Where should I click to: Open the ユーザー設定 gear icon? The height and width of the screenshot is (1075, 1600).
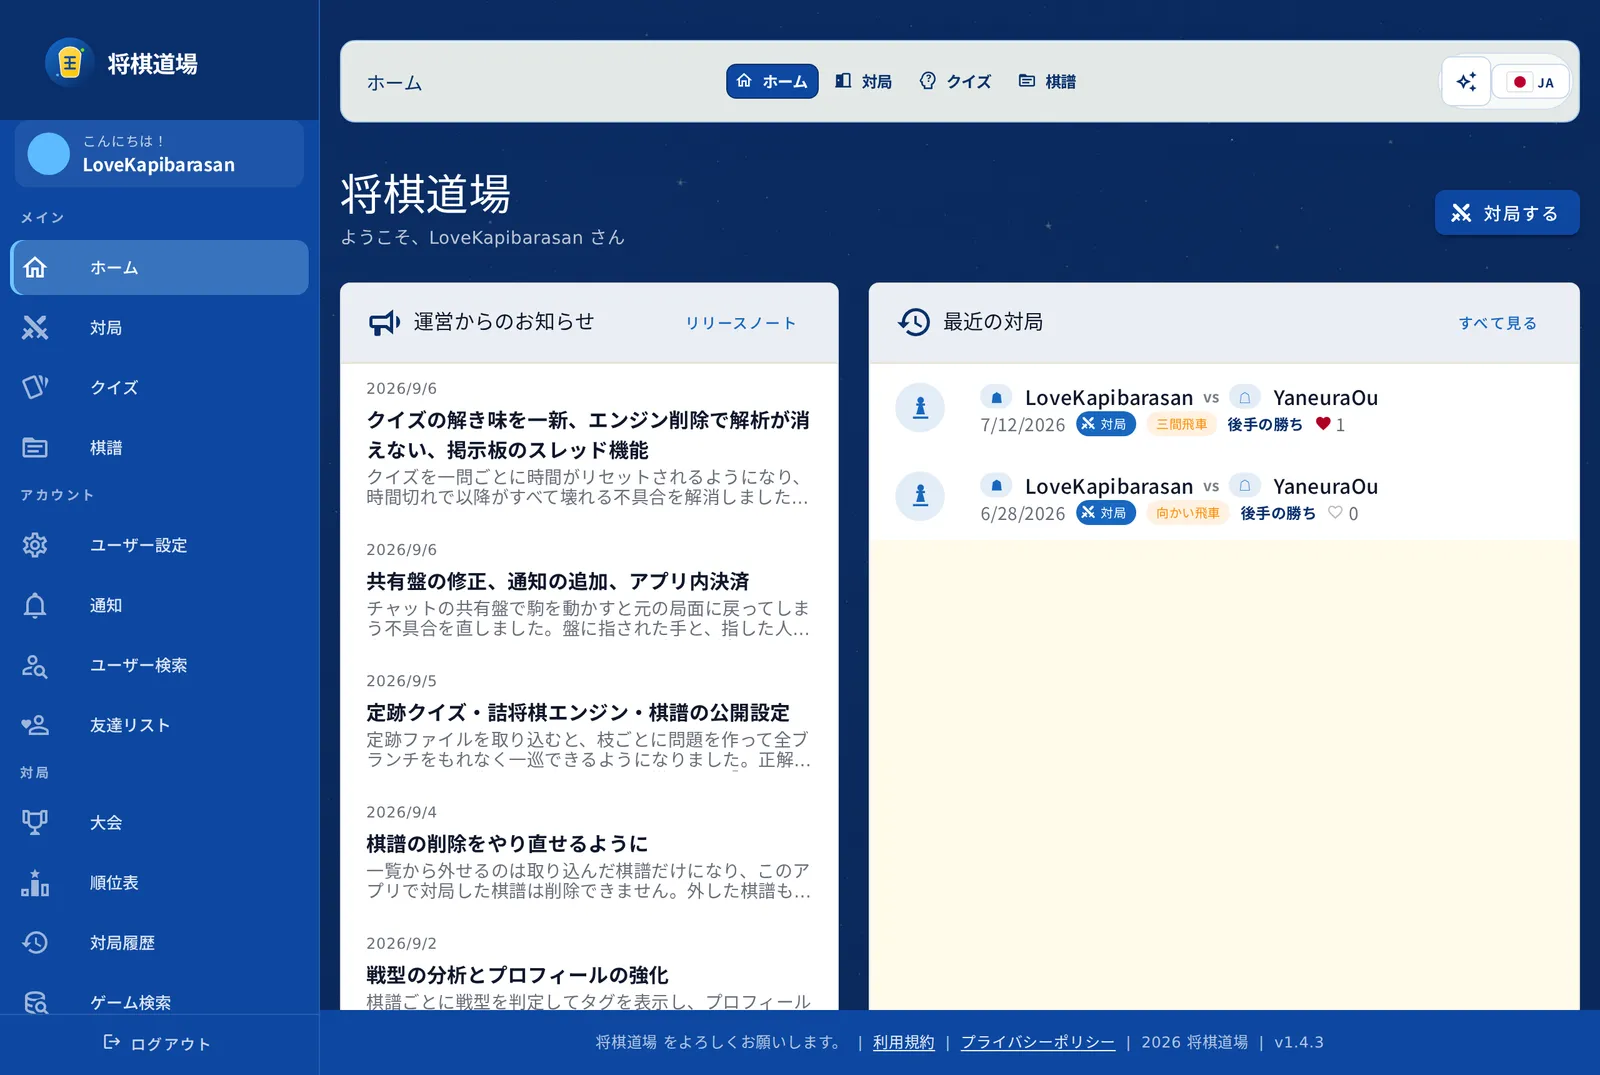(35, 545)
